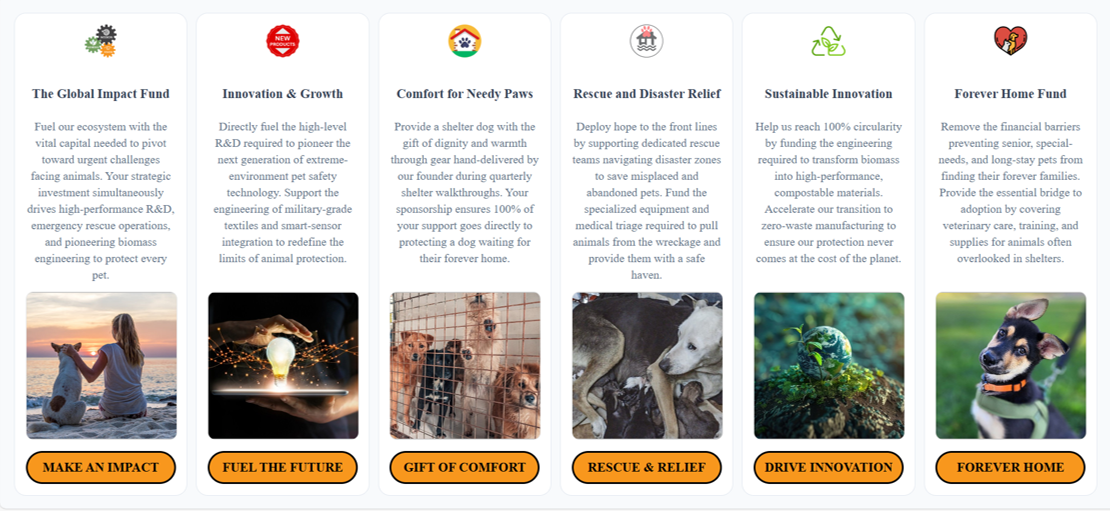Click the gears icon above Global Impact Fund
Viewport: 1110px width, 511px height.
101,41
